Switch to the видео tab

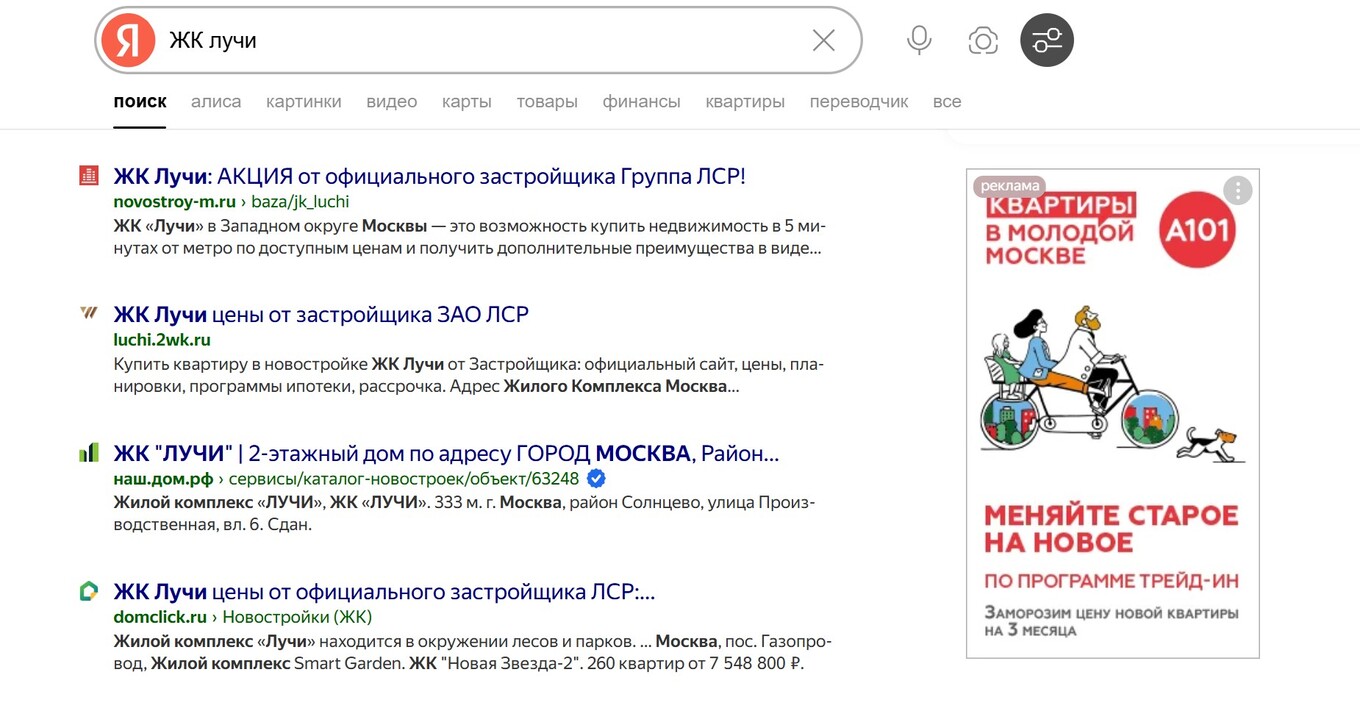point(392,101)
